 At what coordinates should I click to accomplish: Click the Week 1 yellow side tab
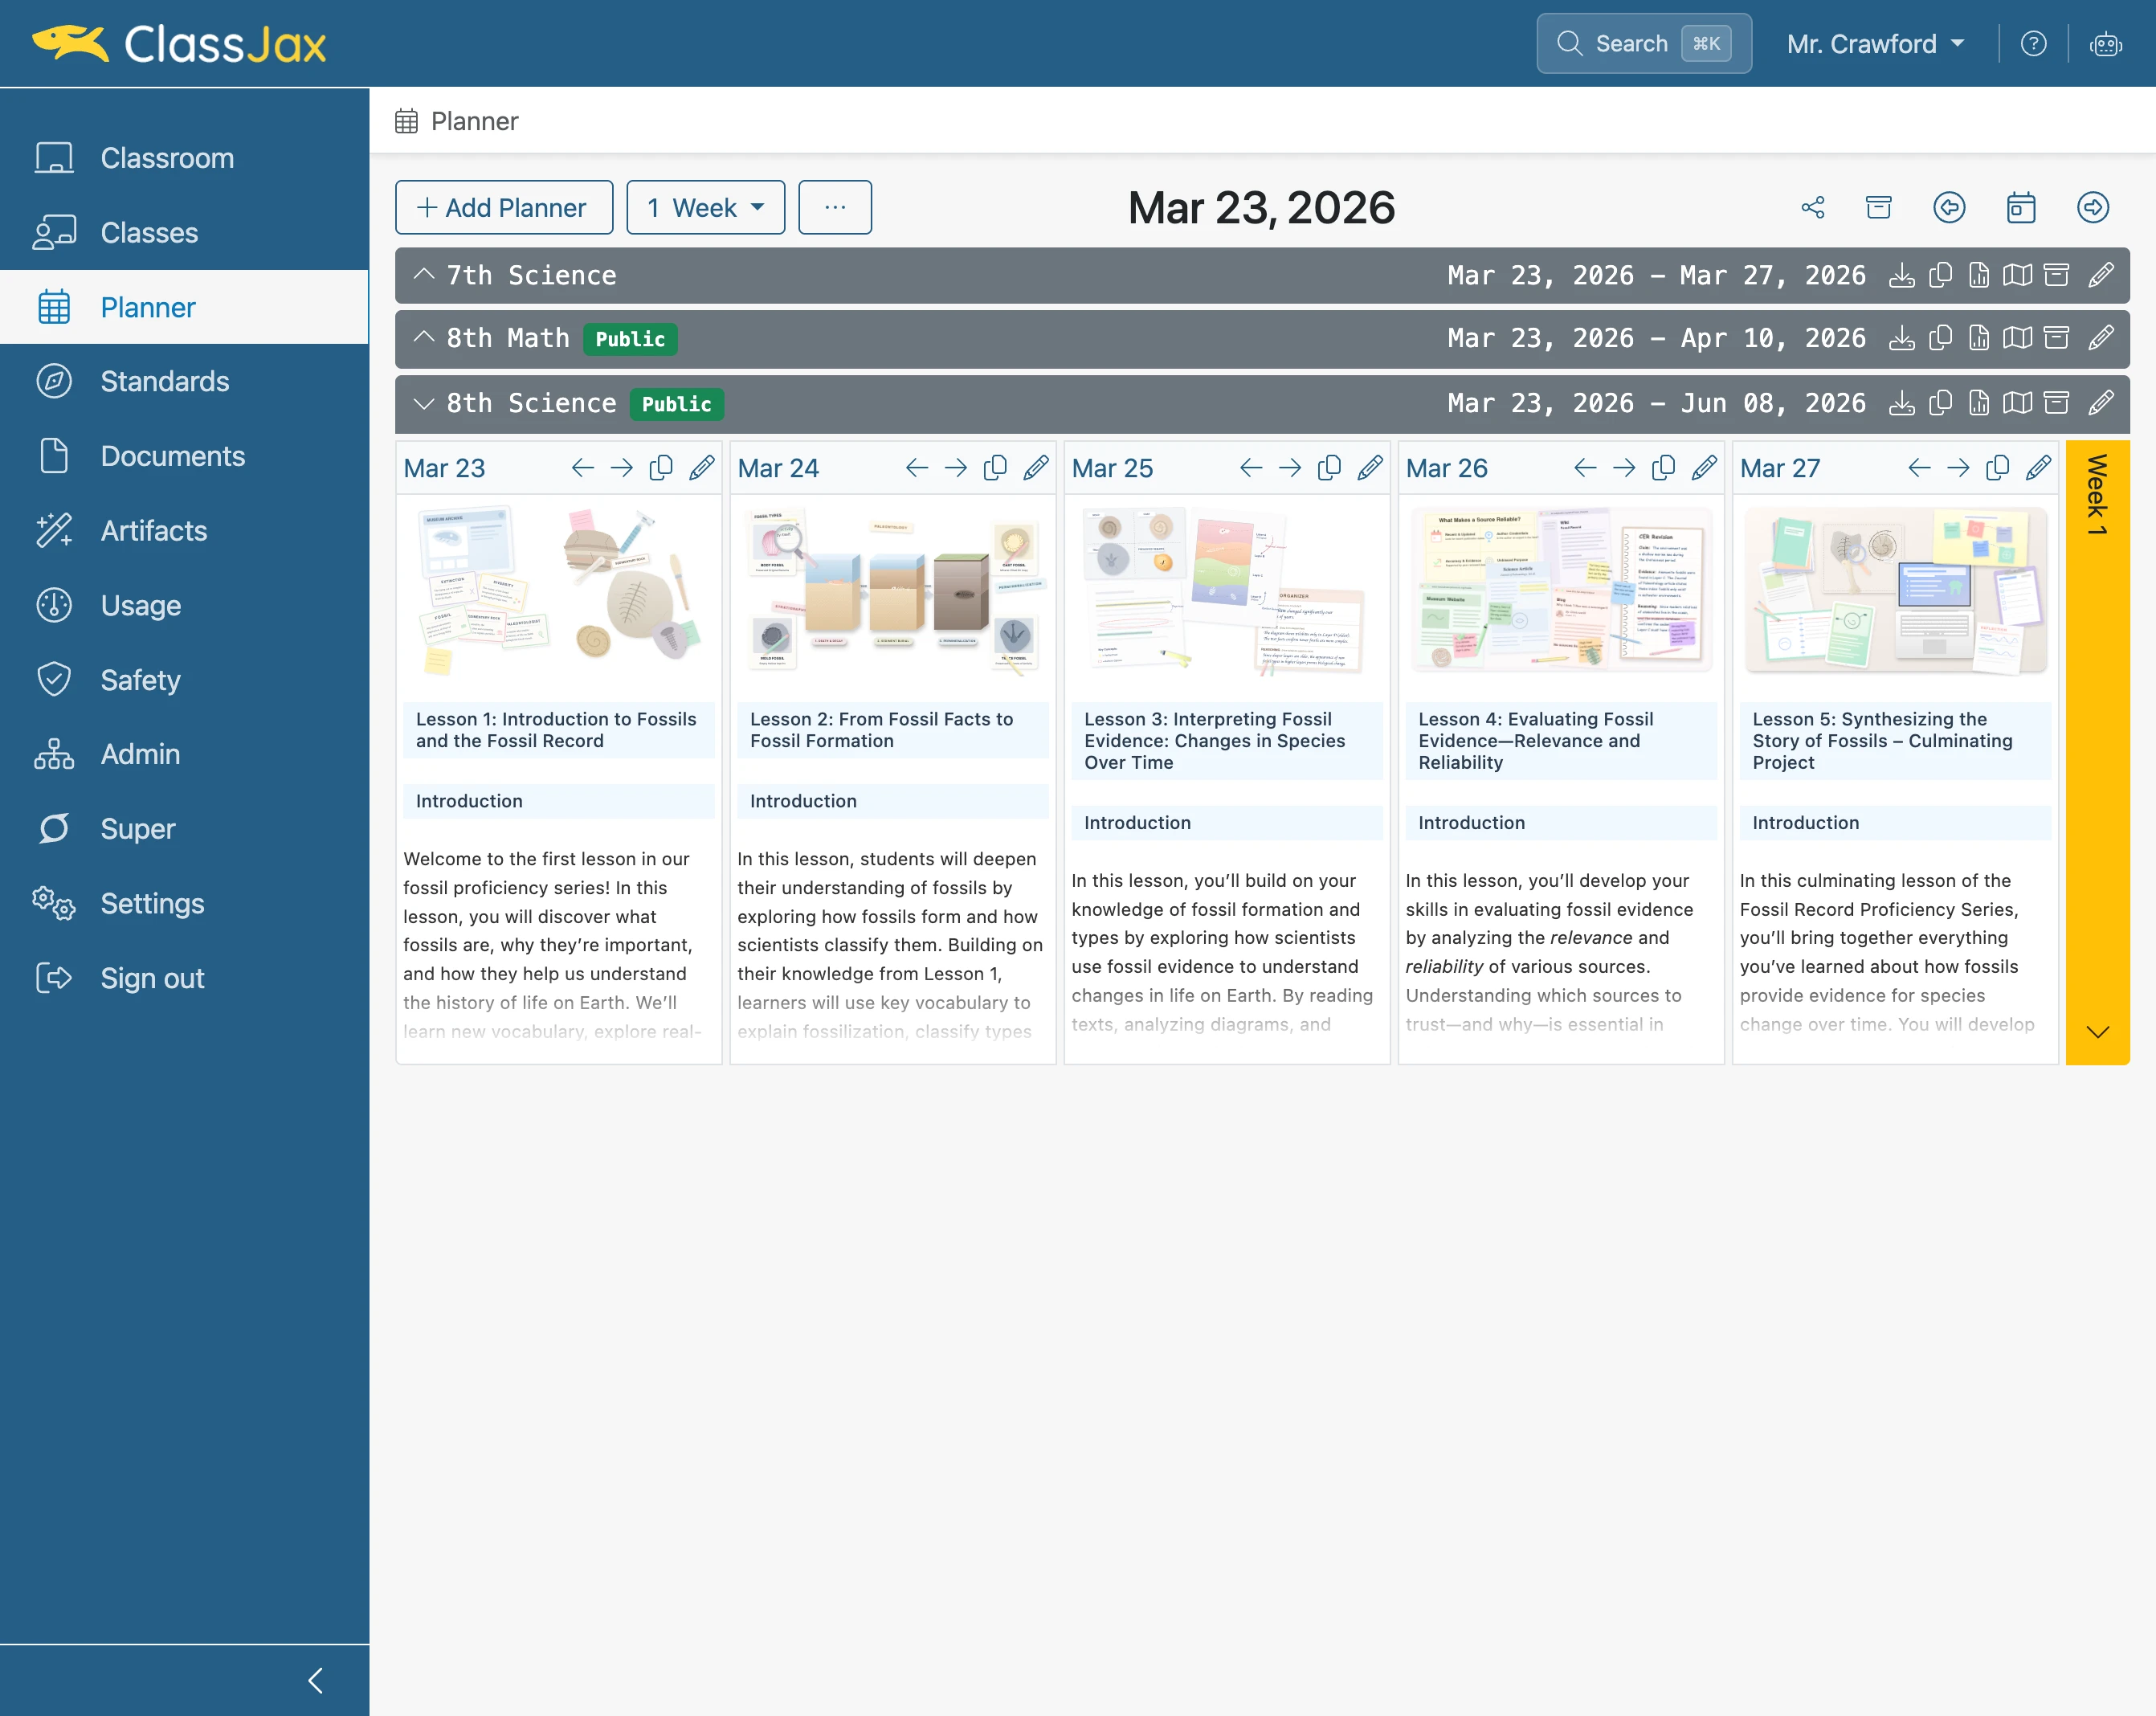tap(2098, 752)
